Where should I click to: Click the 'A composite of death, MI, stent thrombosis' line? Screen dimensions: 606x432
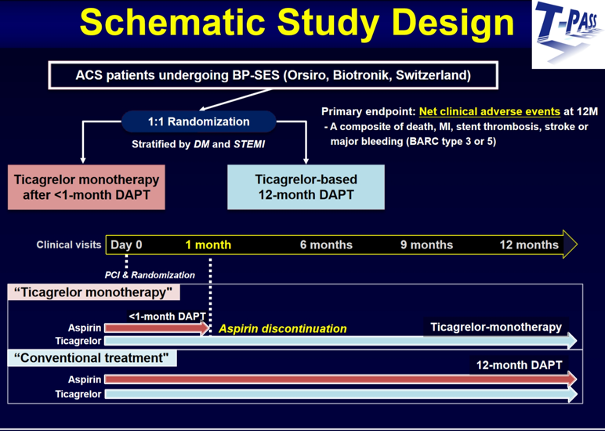click(x=456, y=127)
